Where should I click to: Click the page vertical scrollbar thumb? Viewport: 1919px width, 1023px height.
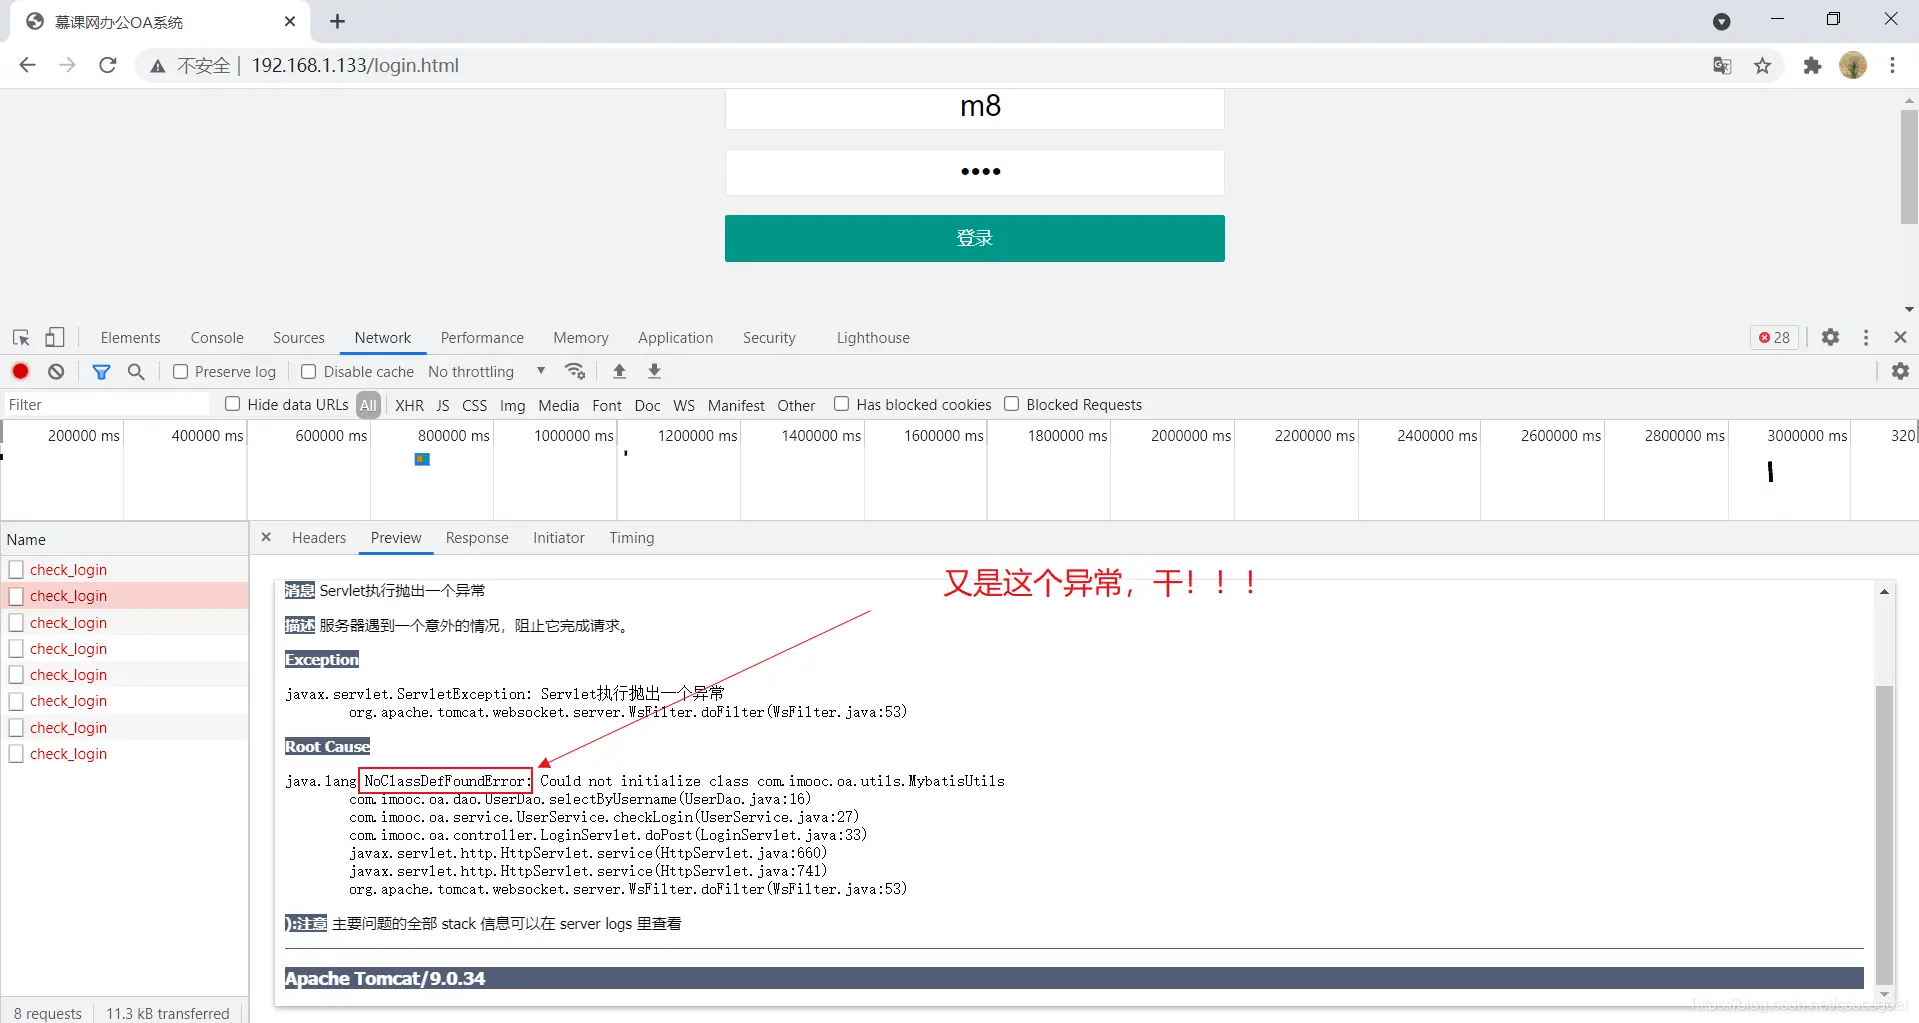tap(1909, 166)
